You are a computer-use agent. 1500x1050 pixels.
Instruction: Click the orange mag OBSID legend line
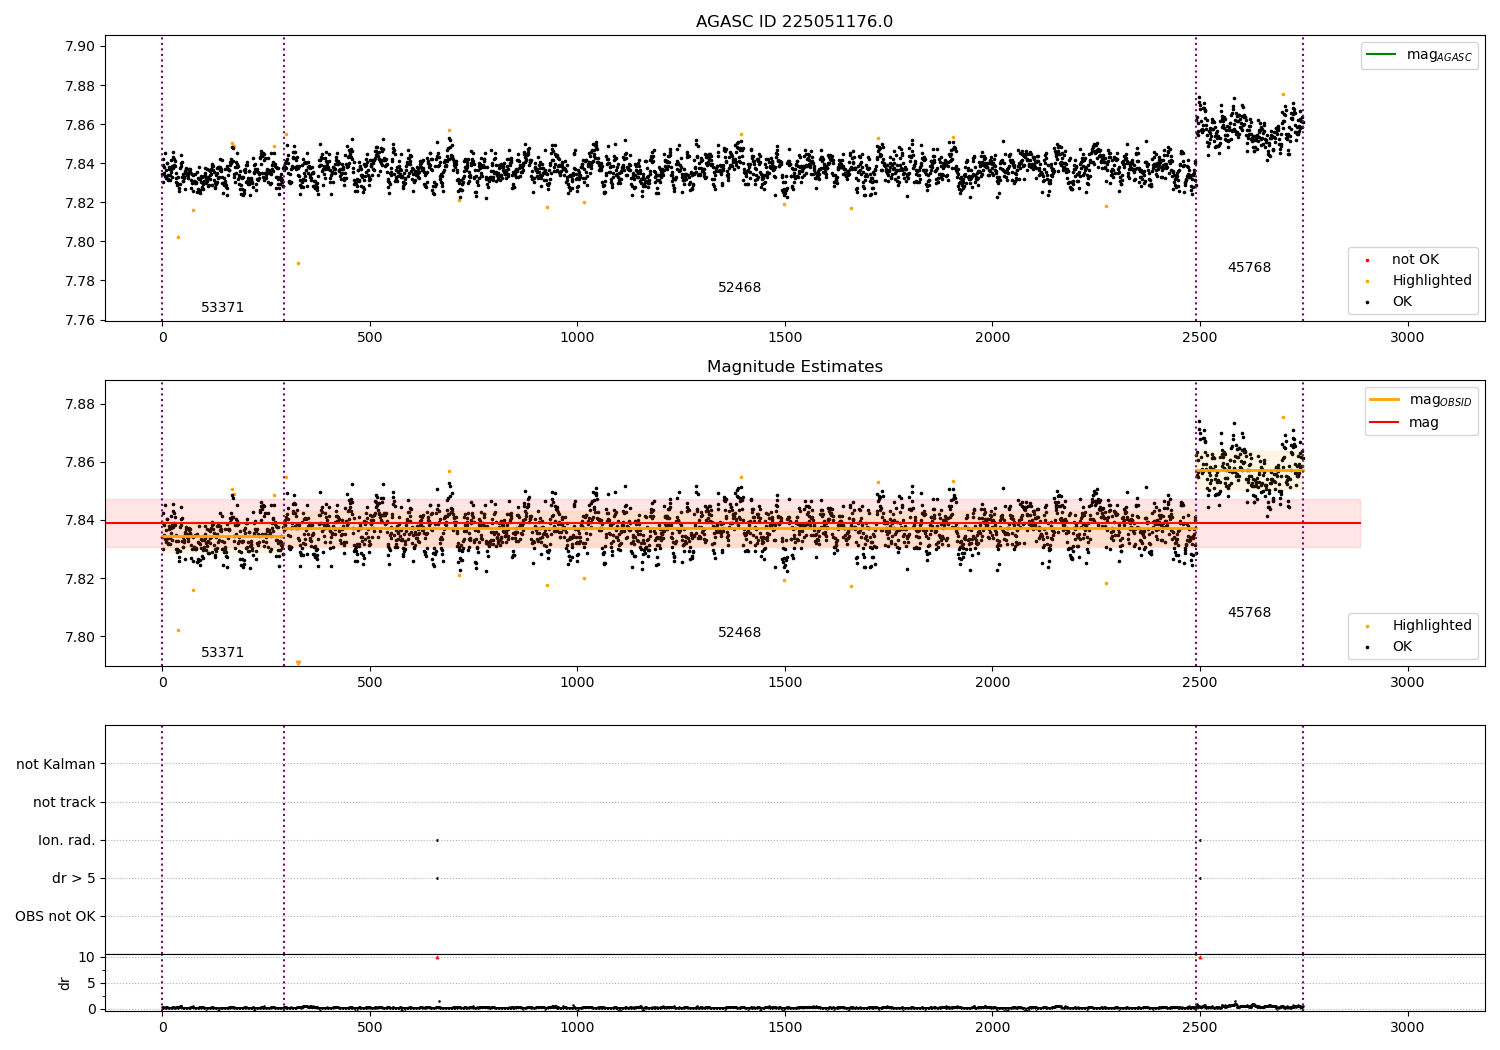(1384, 399)
